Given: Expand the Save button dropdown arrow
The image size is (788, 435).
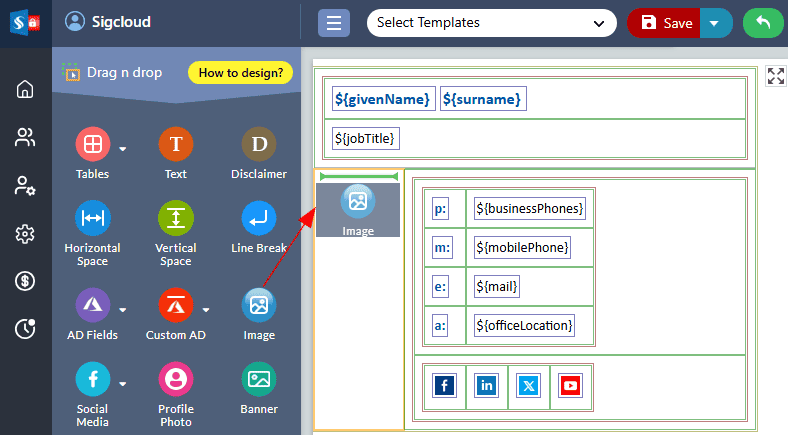Looking at the screenshot, I should (x=715, y=23).
